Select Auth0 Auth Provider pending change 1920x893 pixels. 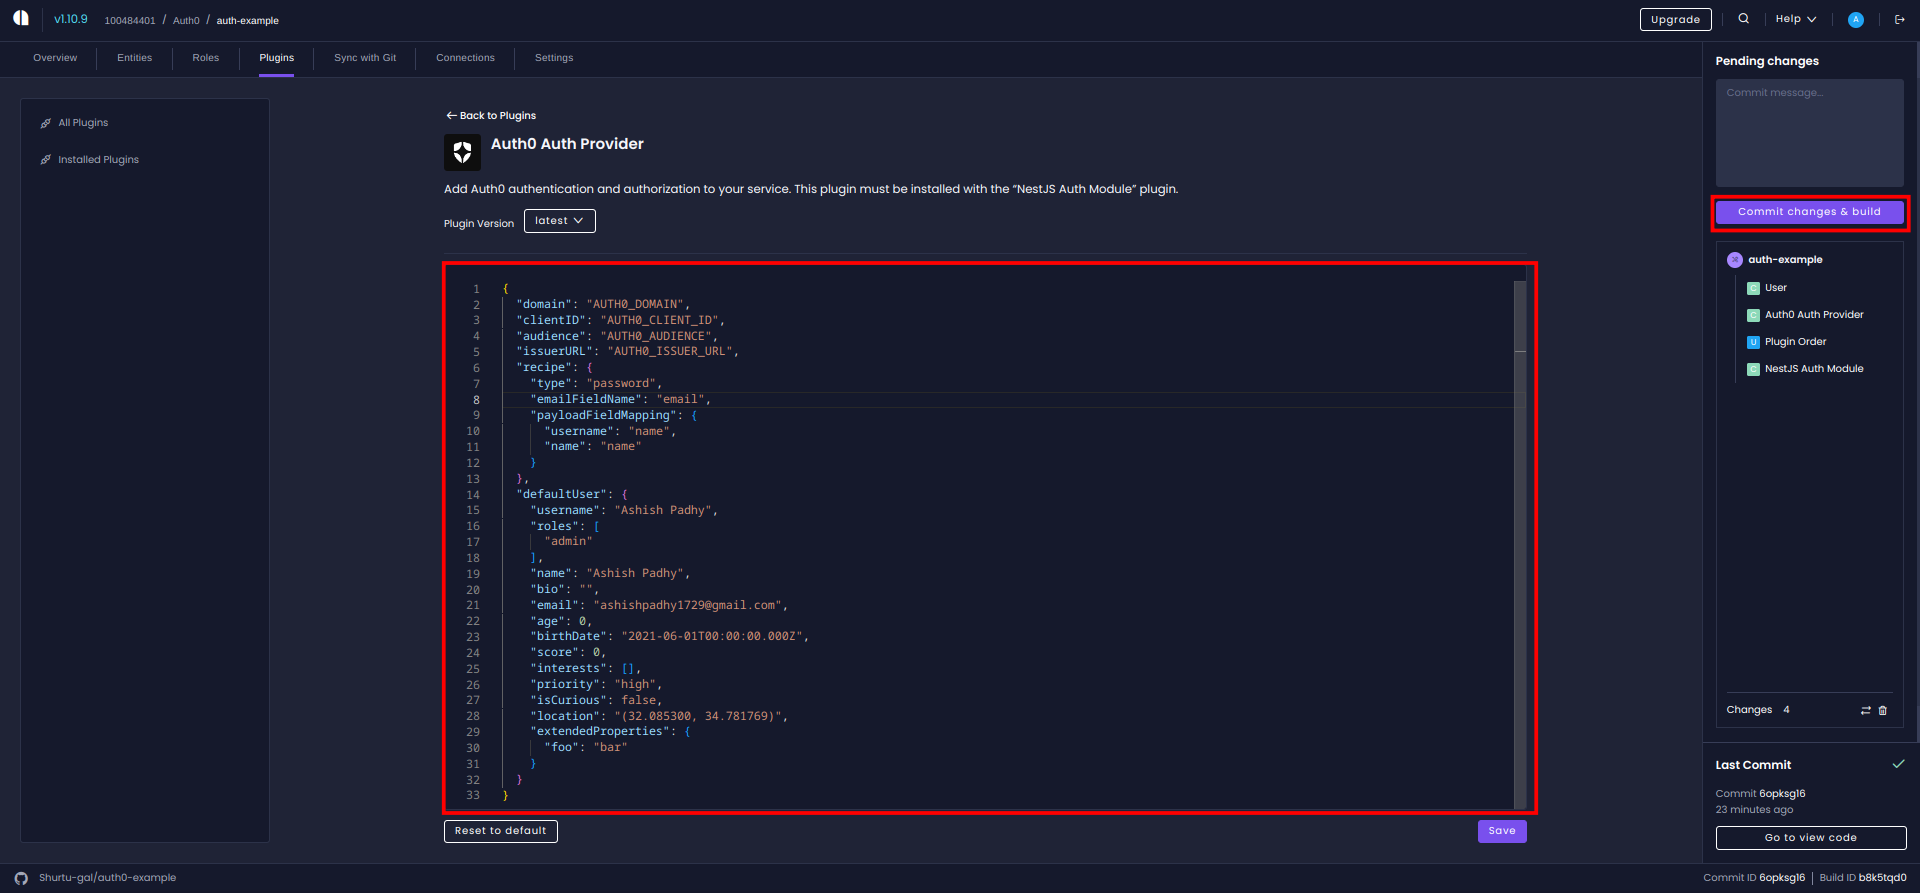(1814, 315)
